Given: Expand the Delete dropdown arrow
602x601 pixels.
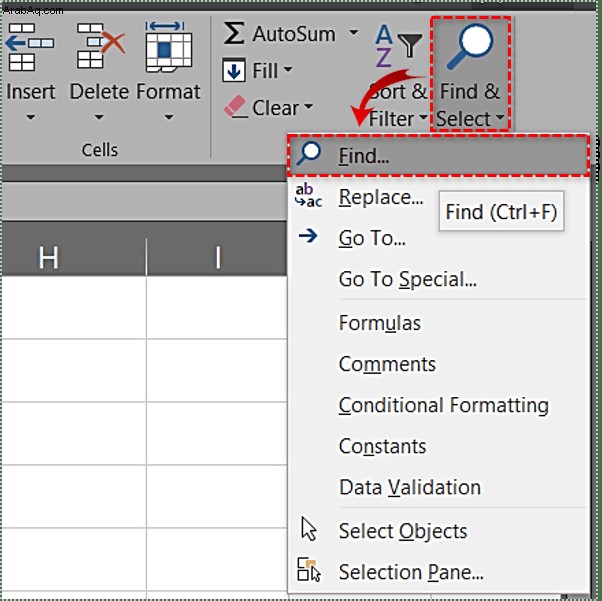Looking at the screenshot, I should (99, 117).
